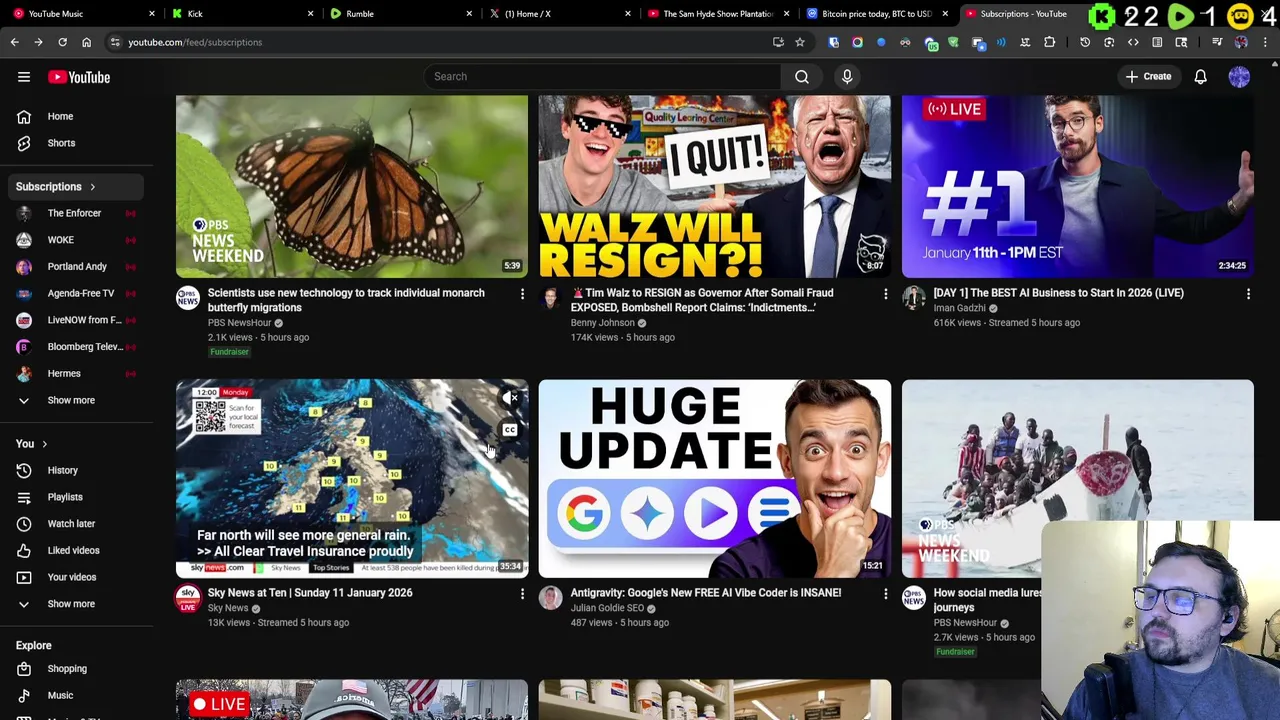
Task: Start voice search with the microphone
Action: pyautogui.click(x=847, y=76)
